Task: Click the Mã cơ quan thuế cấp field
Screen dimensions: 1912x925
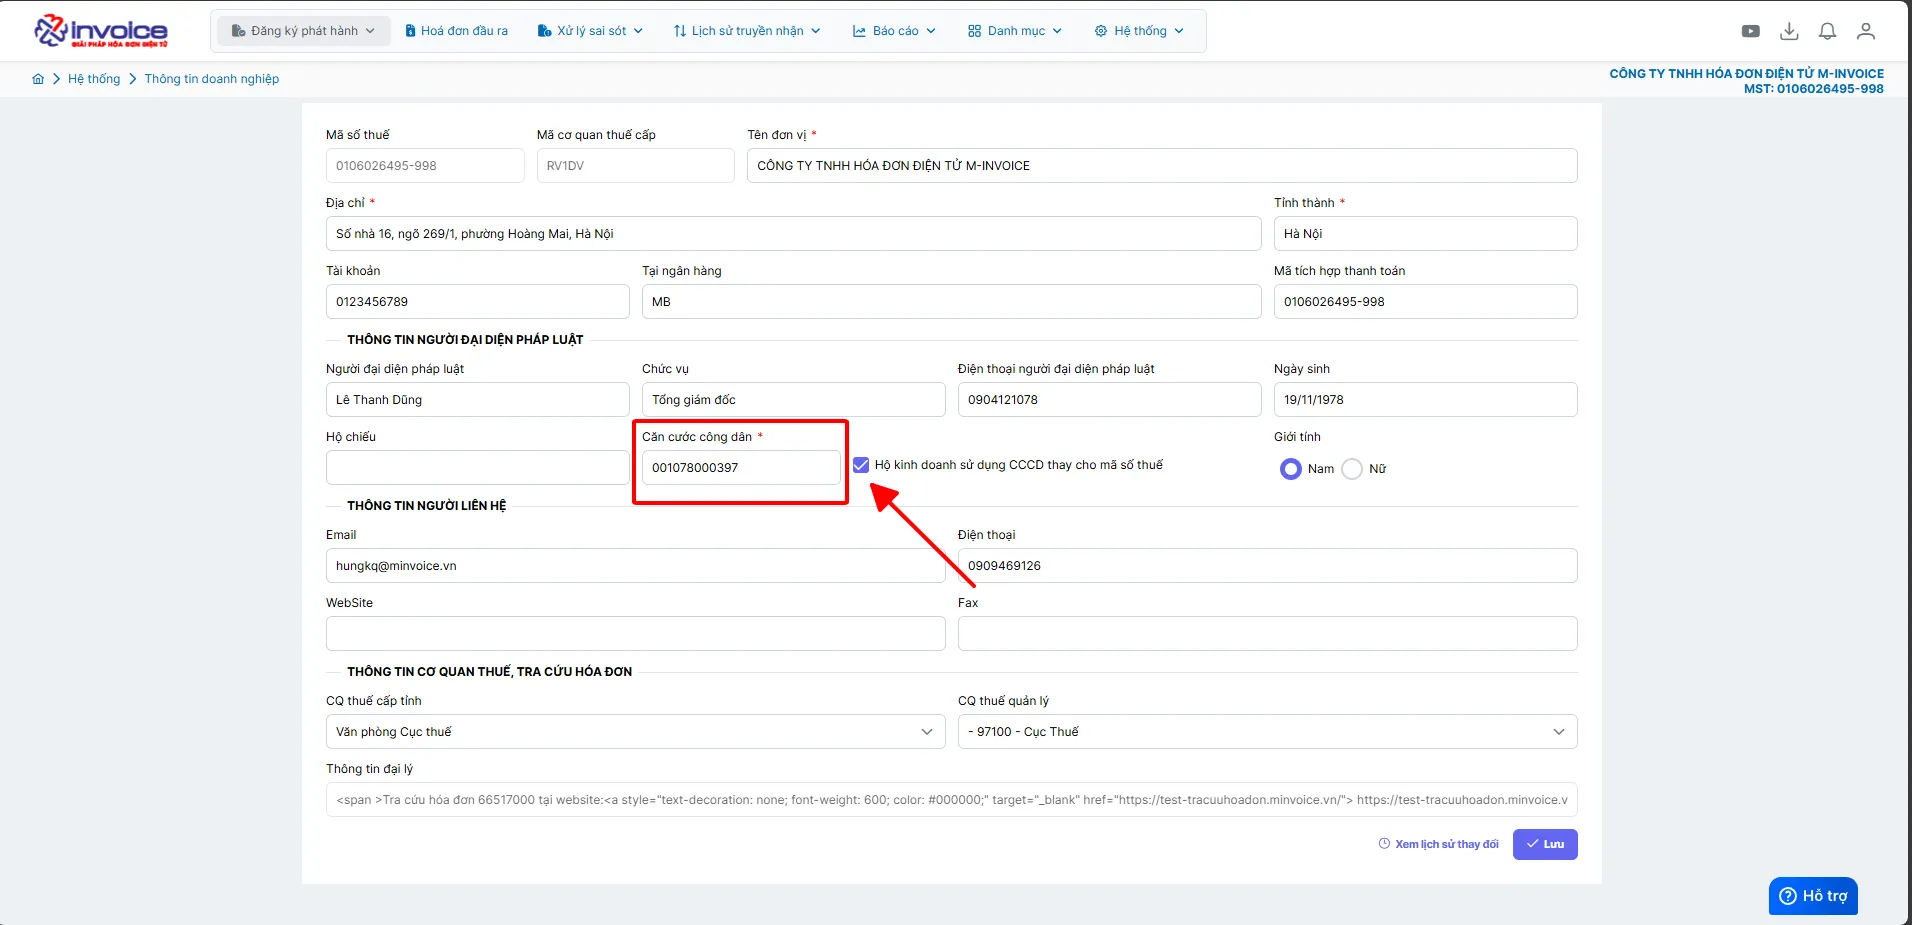Action: pos(635,166)
